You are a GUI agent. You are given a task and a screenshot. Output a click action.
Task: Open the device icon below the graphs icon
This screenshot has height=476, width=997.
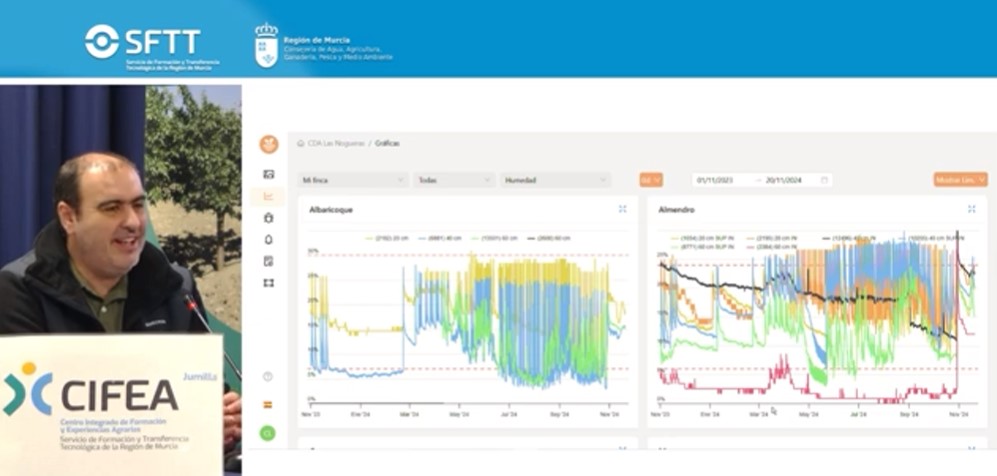click(268, 218)
